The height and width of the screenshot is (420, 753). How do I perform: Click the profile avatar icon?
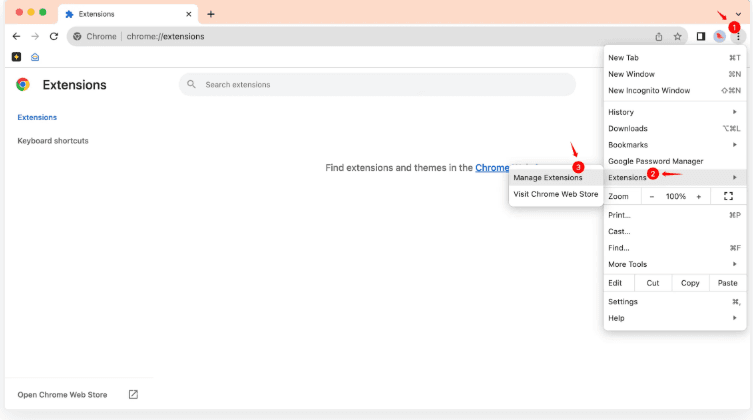pyautogui.click(x=719, y=36)
